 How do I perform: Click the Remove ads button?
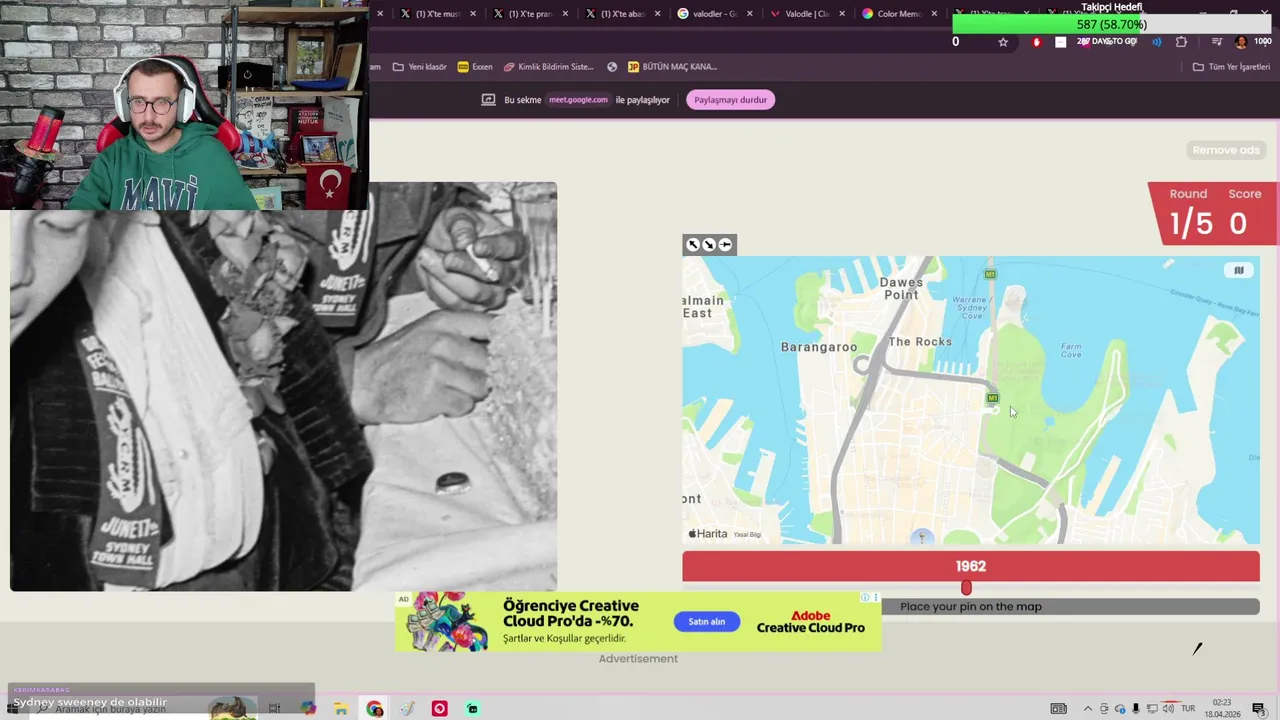(x=1226, y=150)
